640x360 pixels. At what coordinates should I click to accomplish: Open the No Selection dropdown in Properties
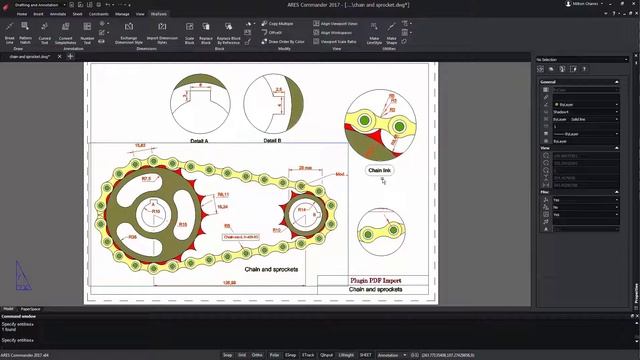[582, 60]
